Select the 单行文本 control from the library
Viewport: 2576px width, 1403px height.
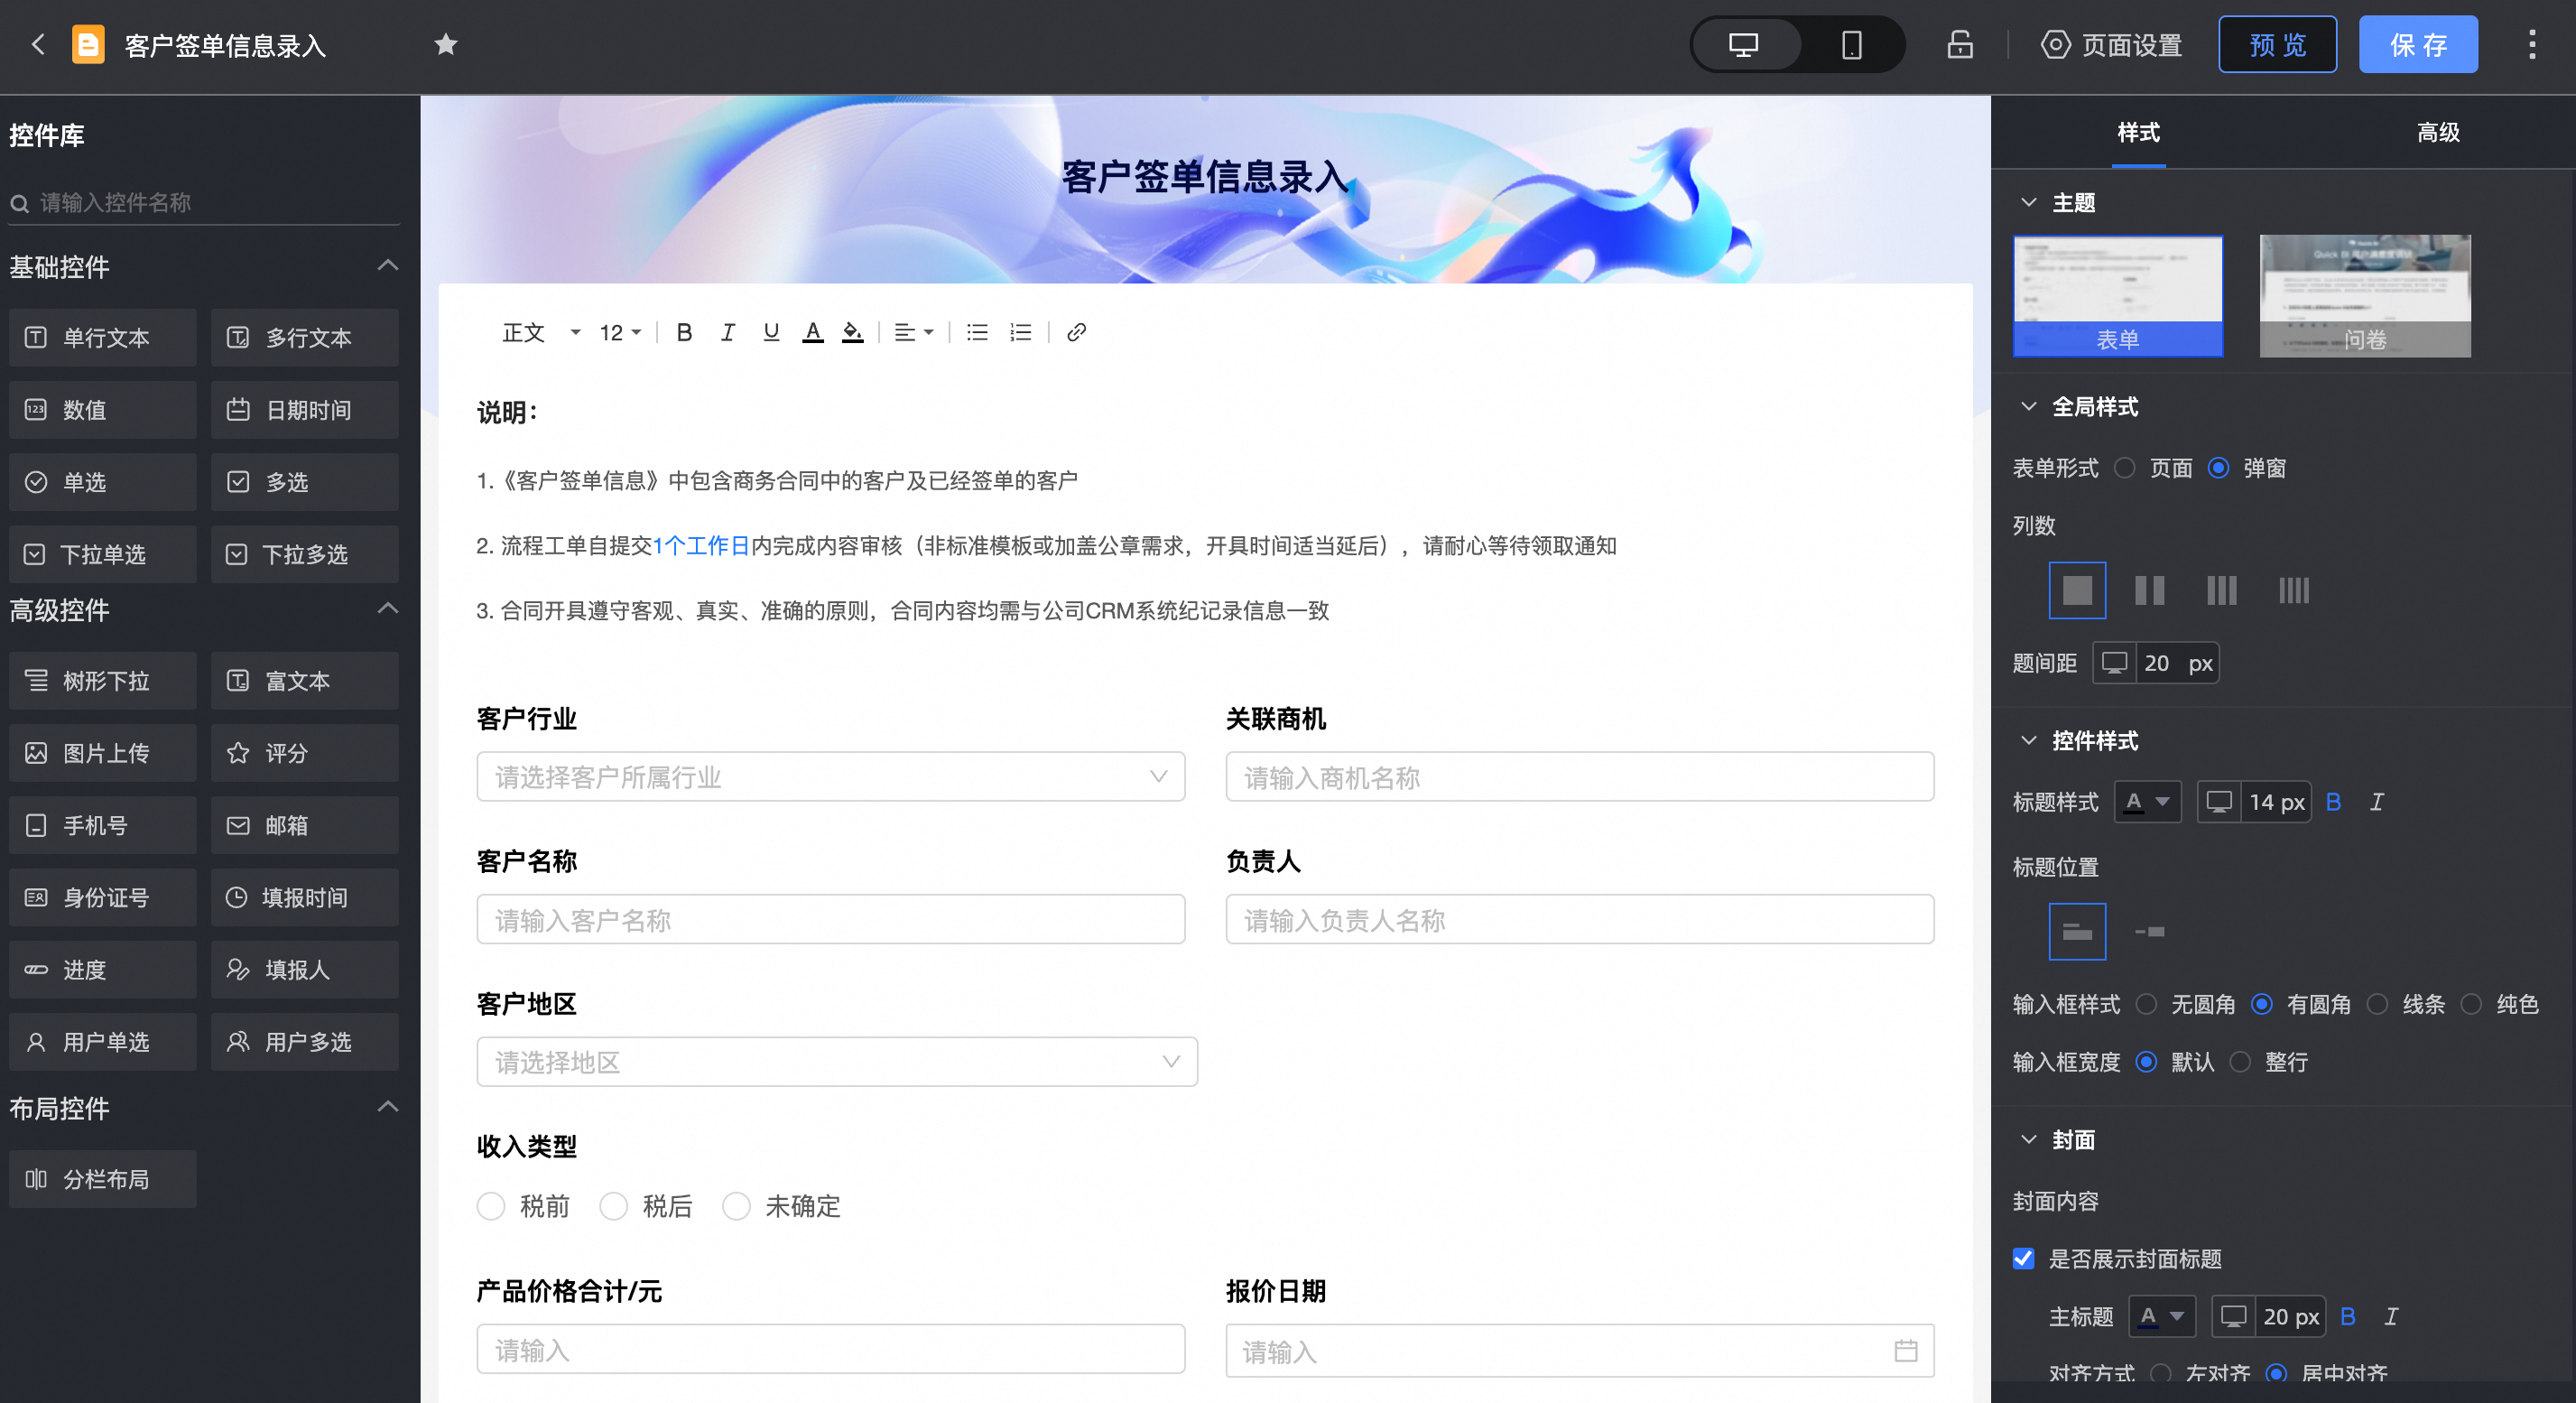click(x=102, y=338)
